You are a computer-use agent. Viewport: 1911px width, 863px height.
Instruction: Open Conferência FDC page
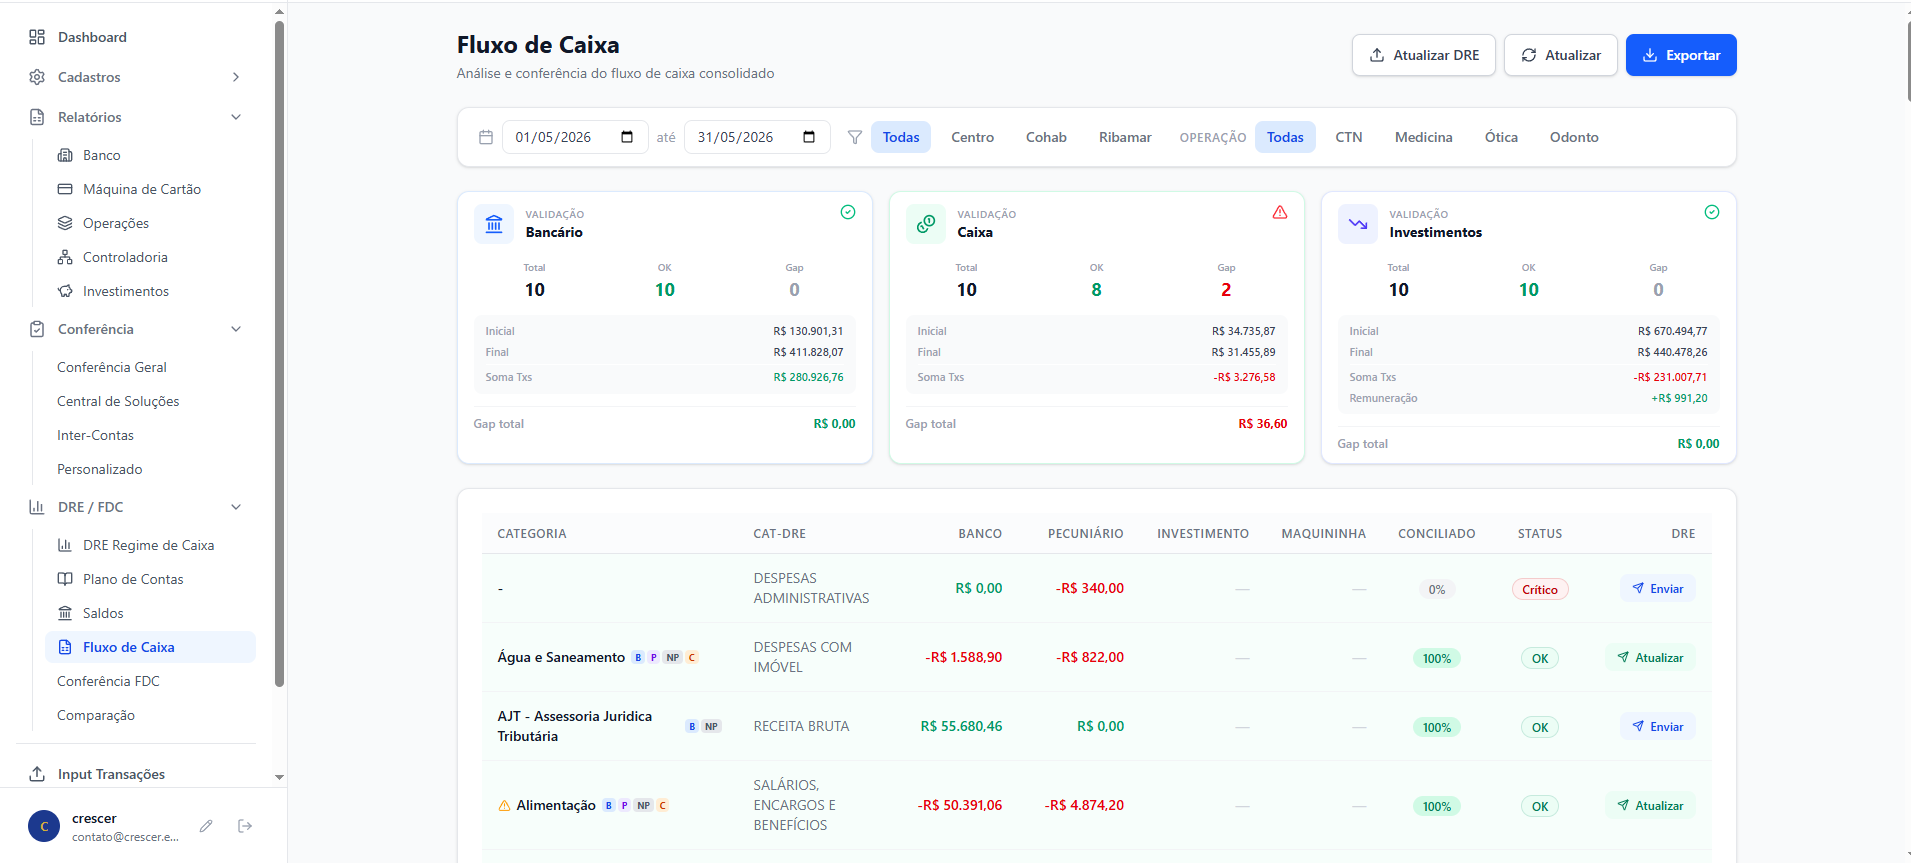(108, 681)
